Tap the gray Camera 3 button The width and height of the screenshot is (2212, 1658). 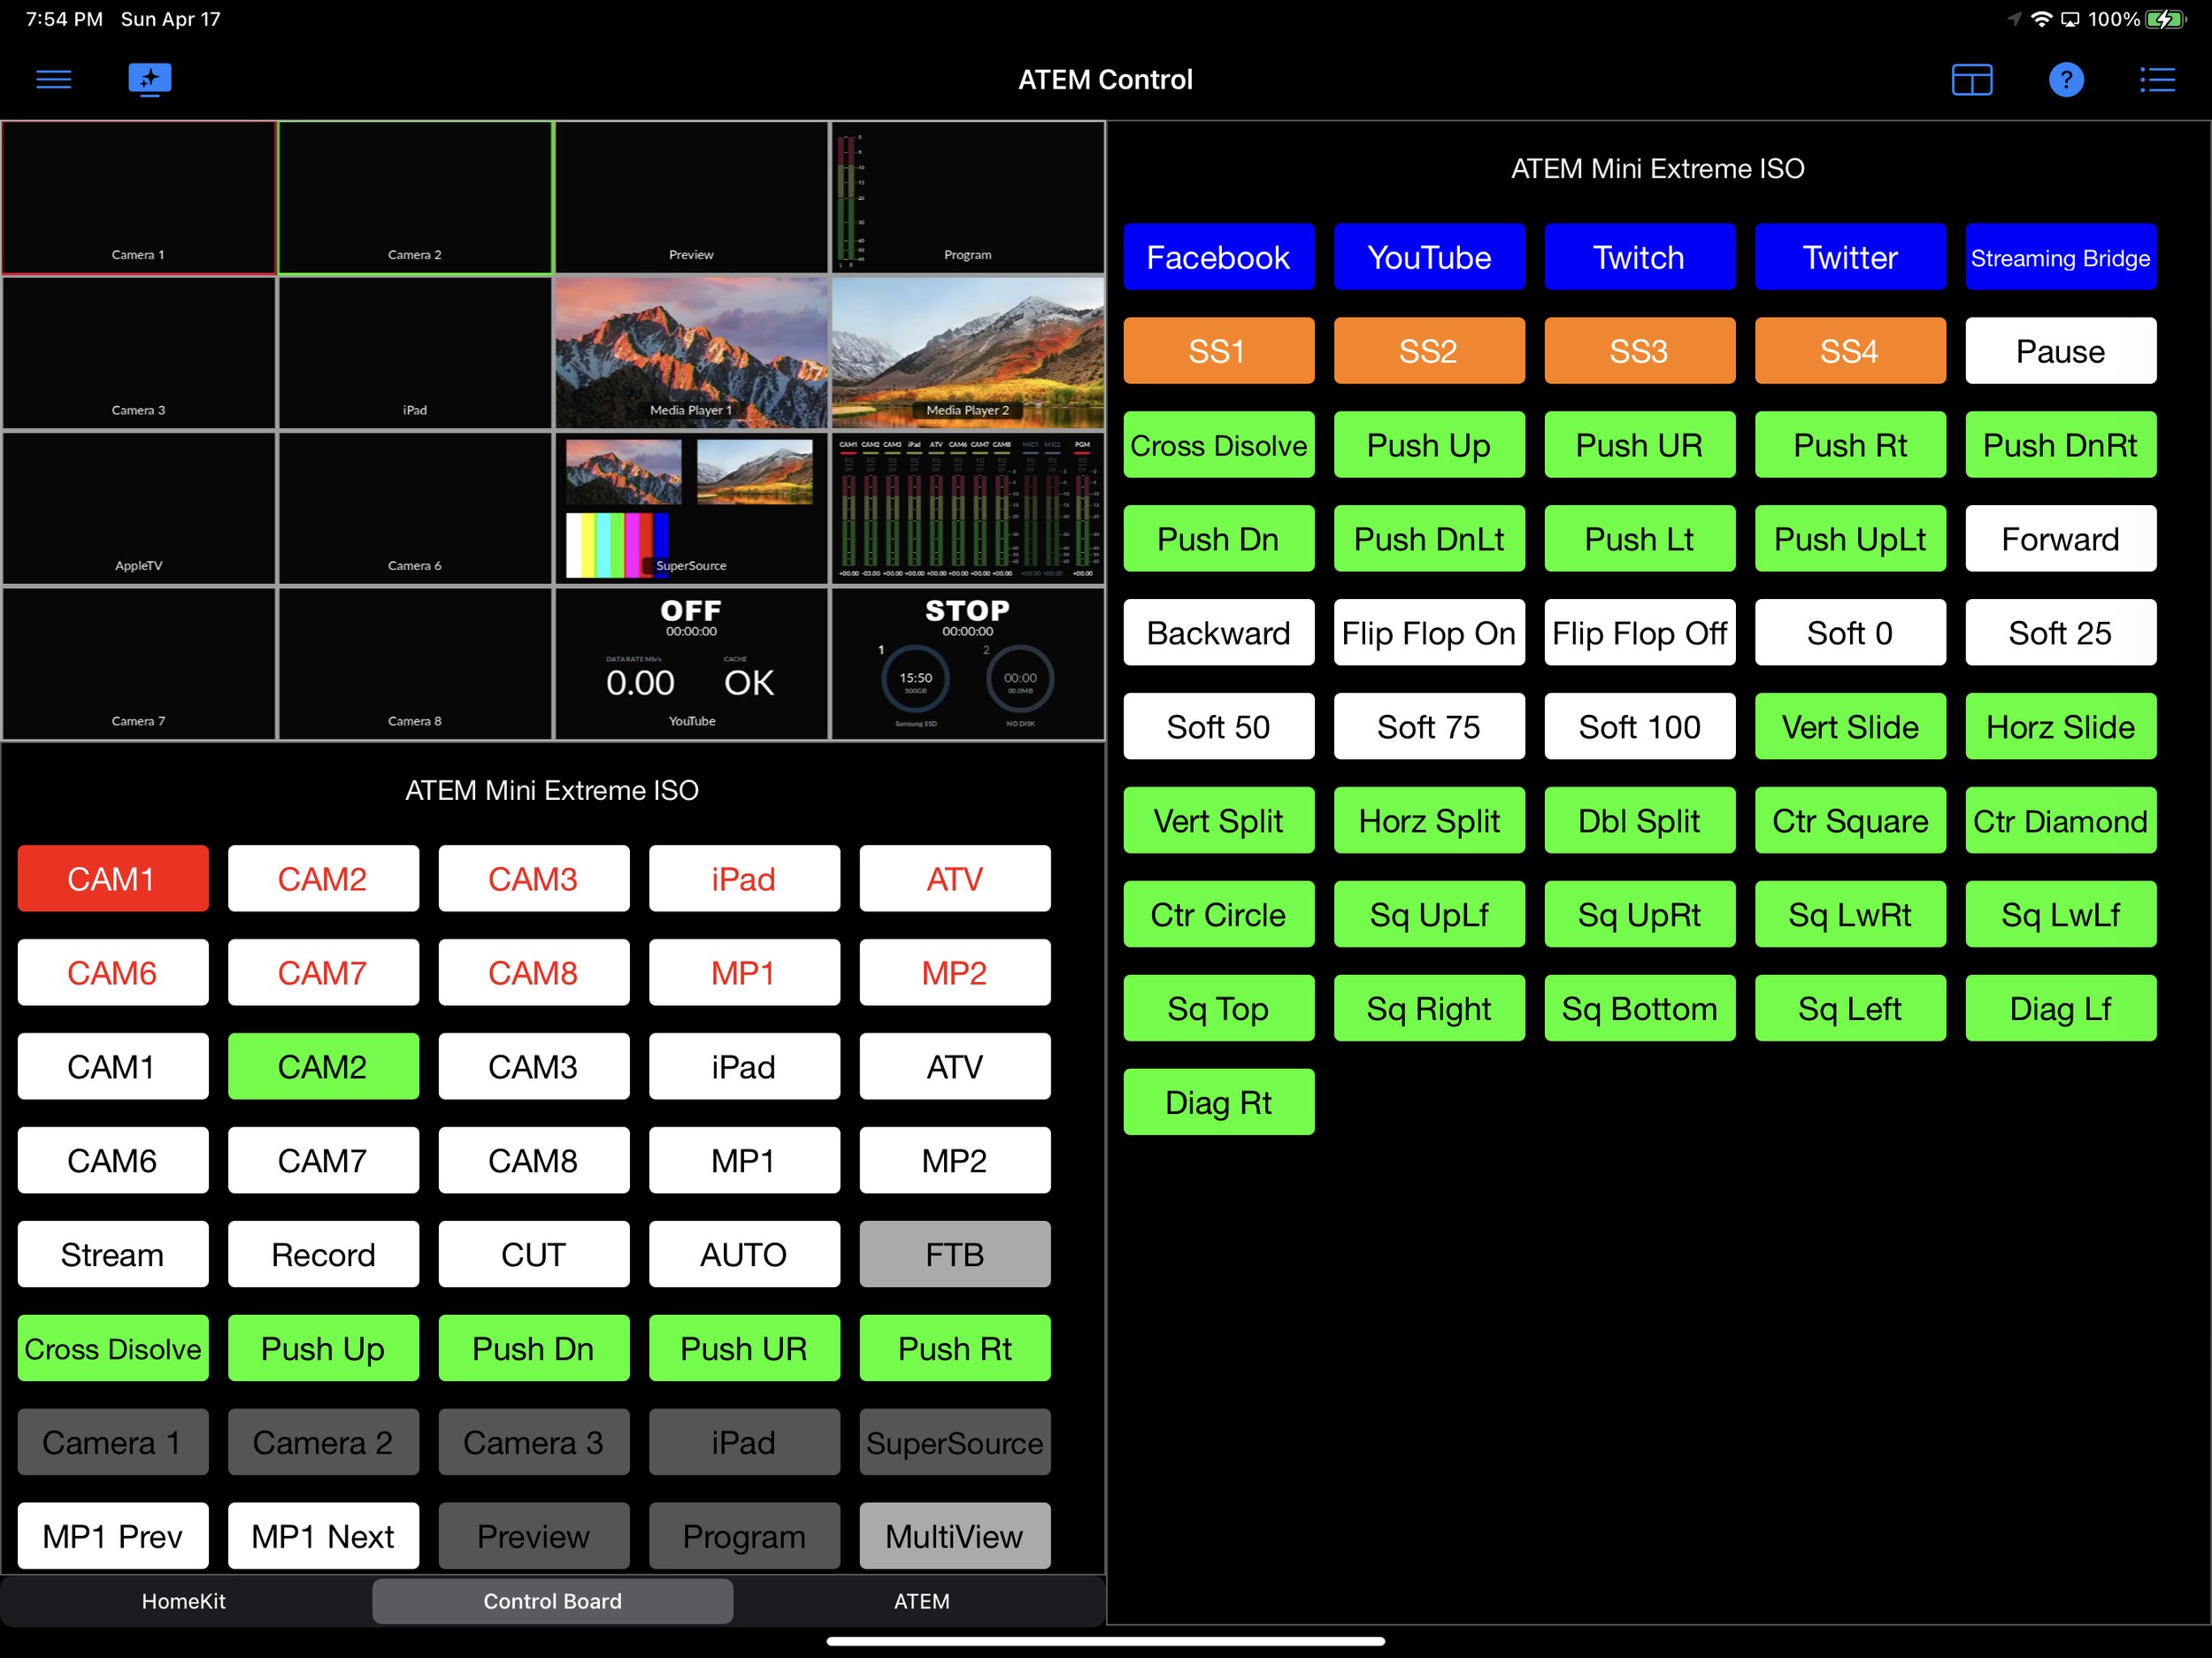pos(534,1442)
